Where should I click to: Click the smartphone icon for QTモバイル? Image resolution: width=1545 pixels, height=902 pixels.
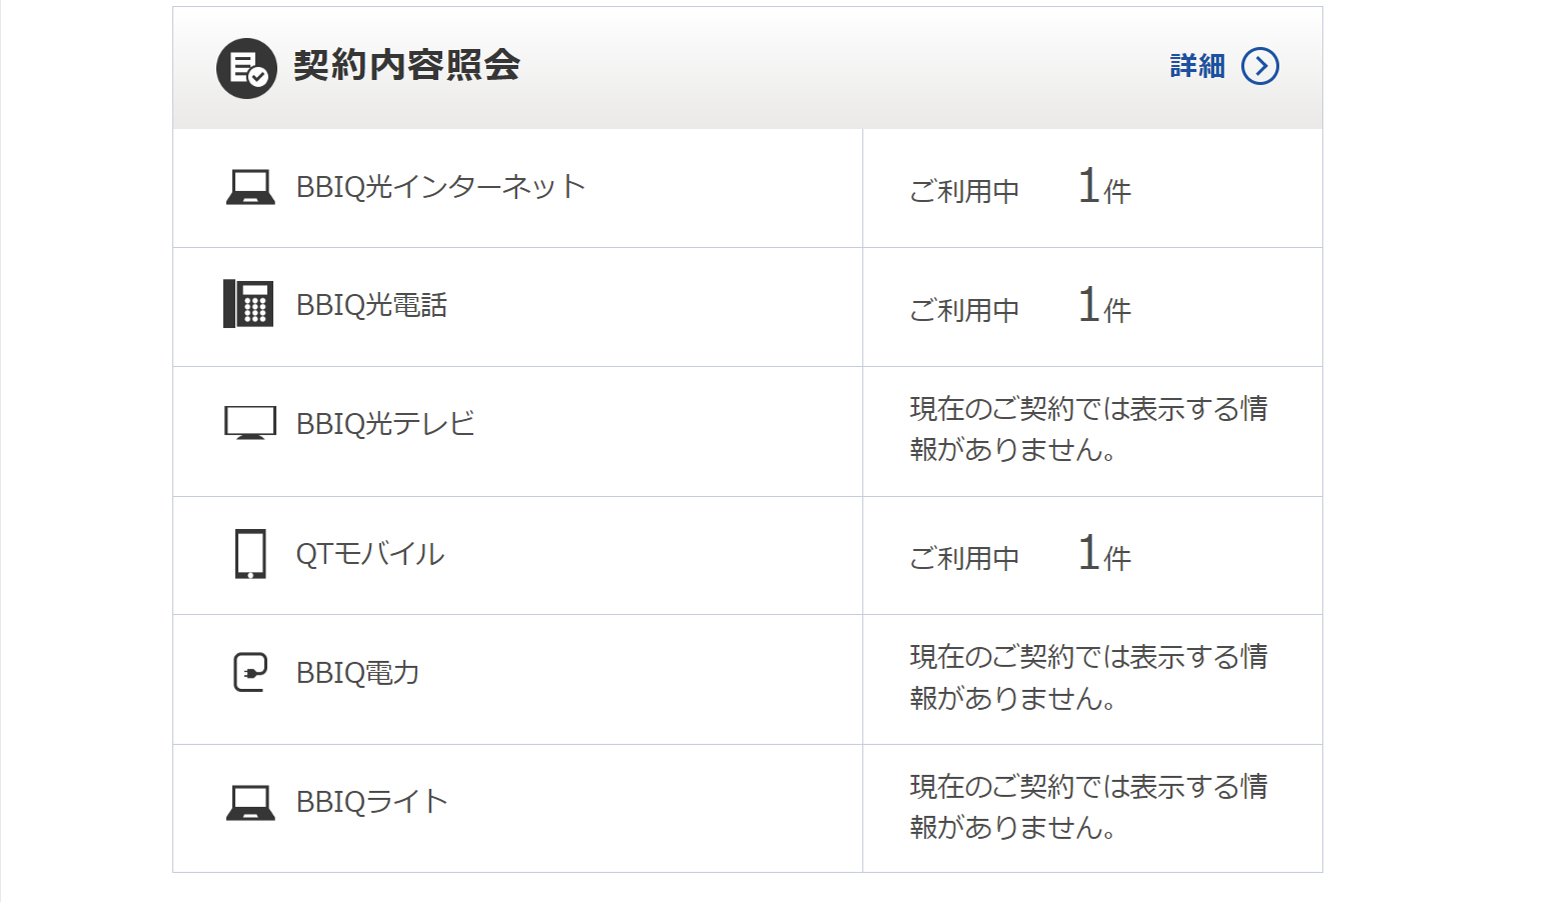point(250,554)
